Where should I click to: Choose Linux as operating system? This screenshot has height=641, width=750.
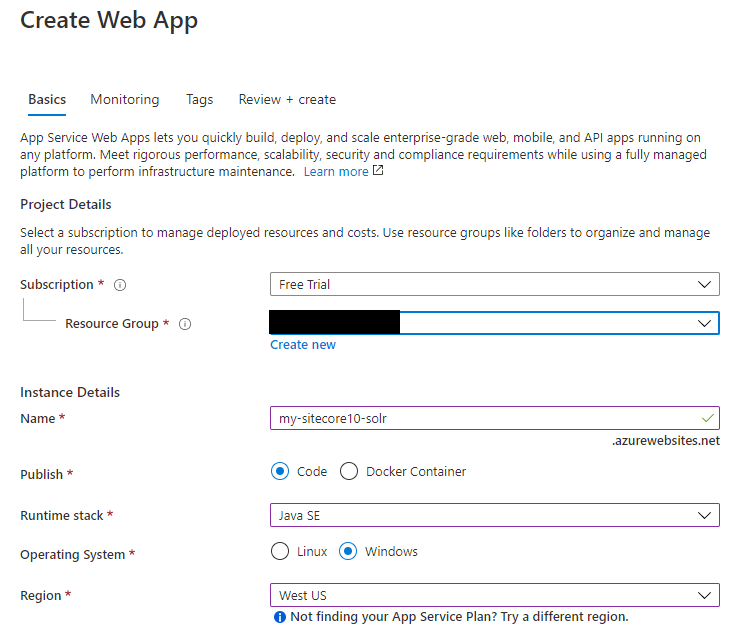tap(279, 551)
